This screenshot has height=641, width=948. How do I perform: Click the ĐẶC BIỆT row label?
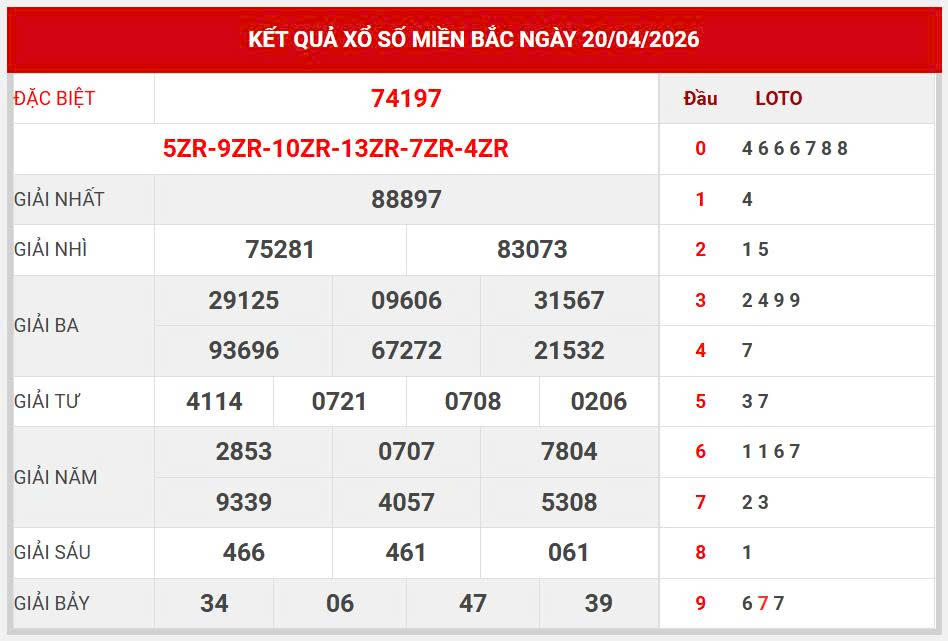58,98
